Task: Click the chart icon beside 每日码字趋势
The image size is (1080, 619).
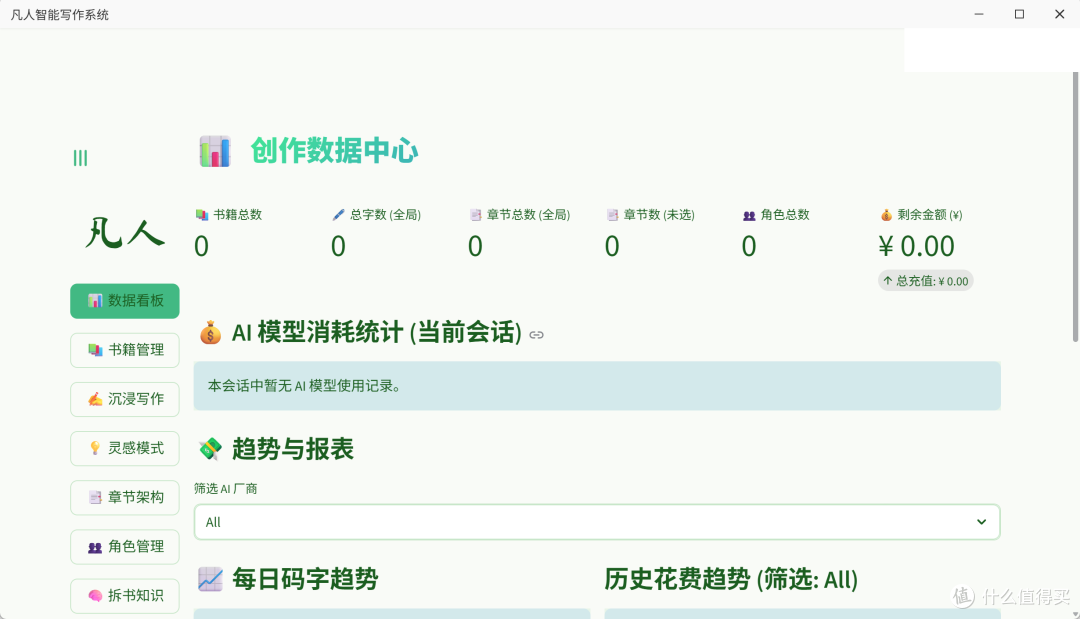Action: (x=210, y=579)
